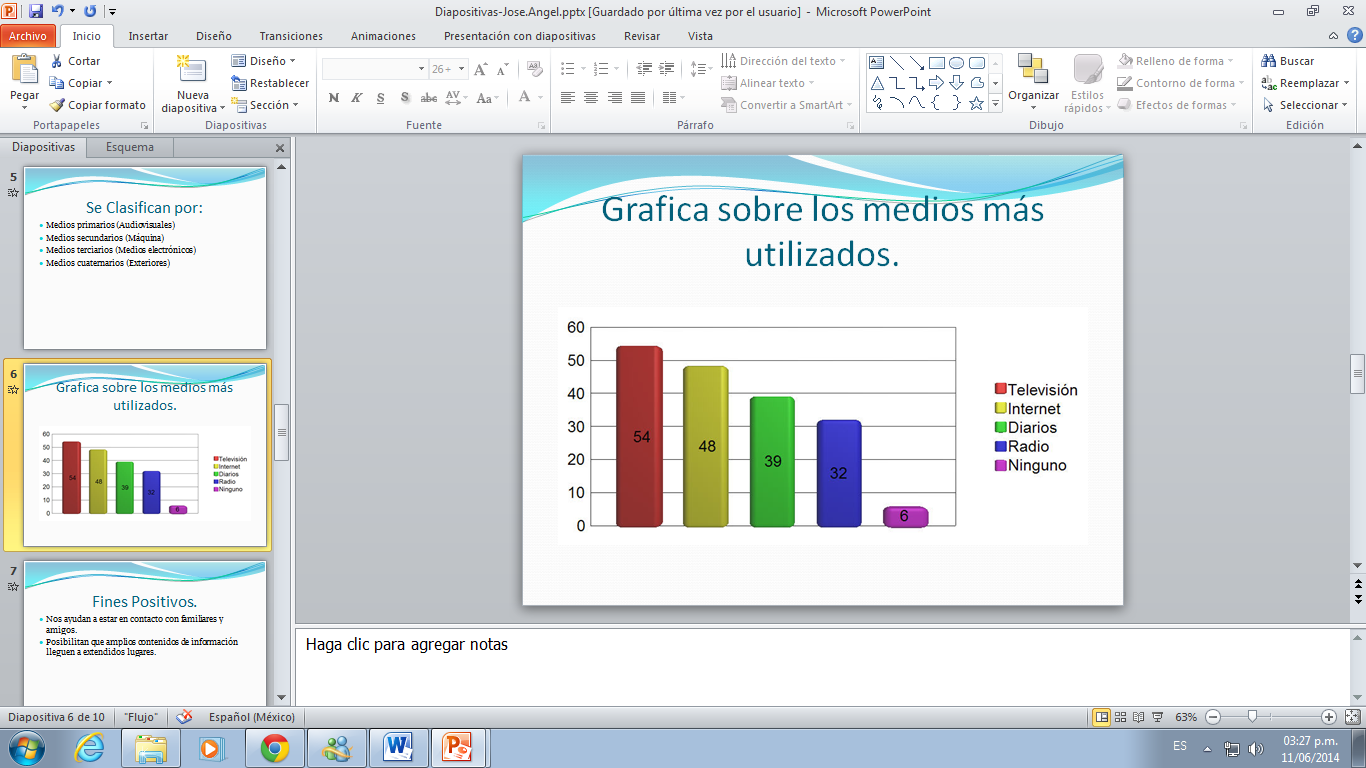Select slide 7 thumbnail Fines Positivos

[x=145, y=632]
